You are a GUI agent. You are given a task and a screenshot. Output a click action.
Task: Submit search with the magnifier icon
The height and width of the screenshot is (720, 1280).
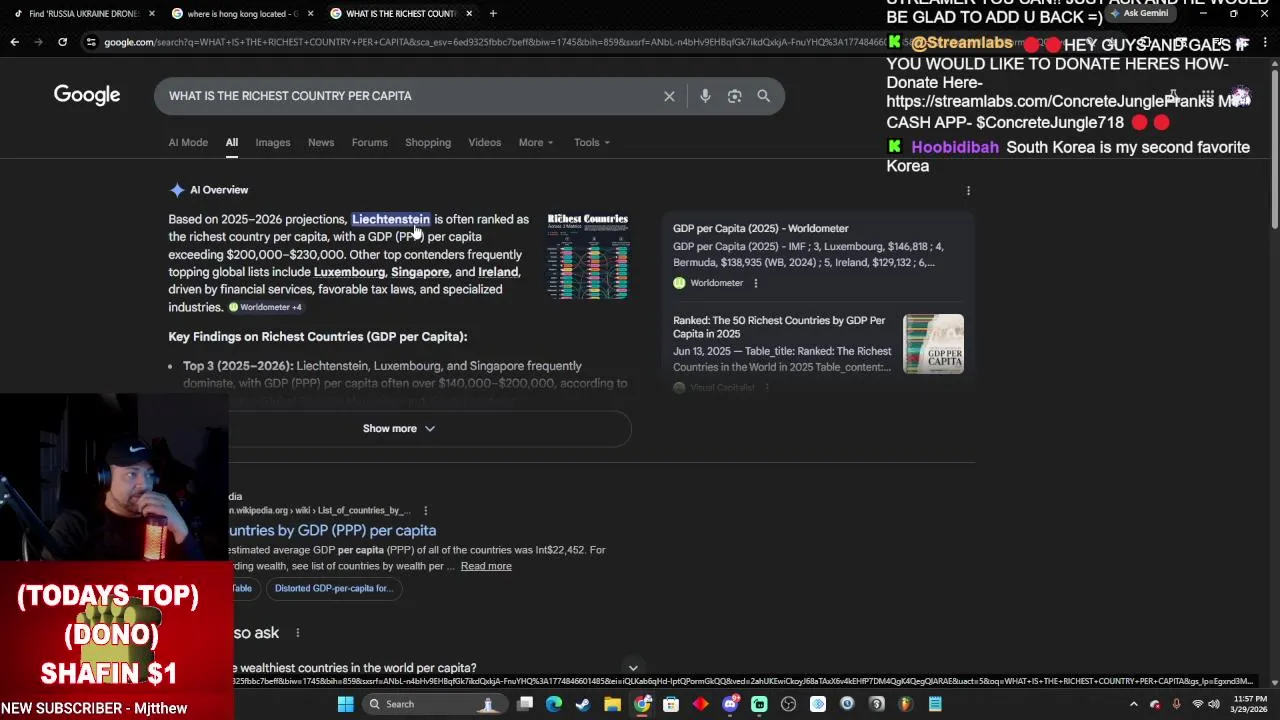[x=764, y=96]
